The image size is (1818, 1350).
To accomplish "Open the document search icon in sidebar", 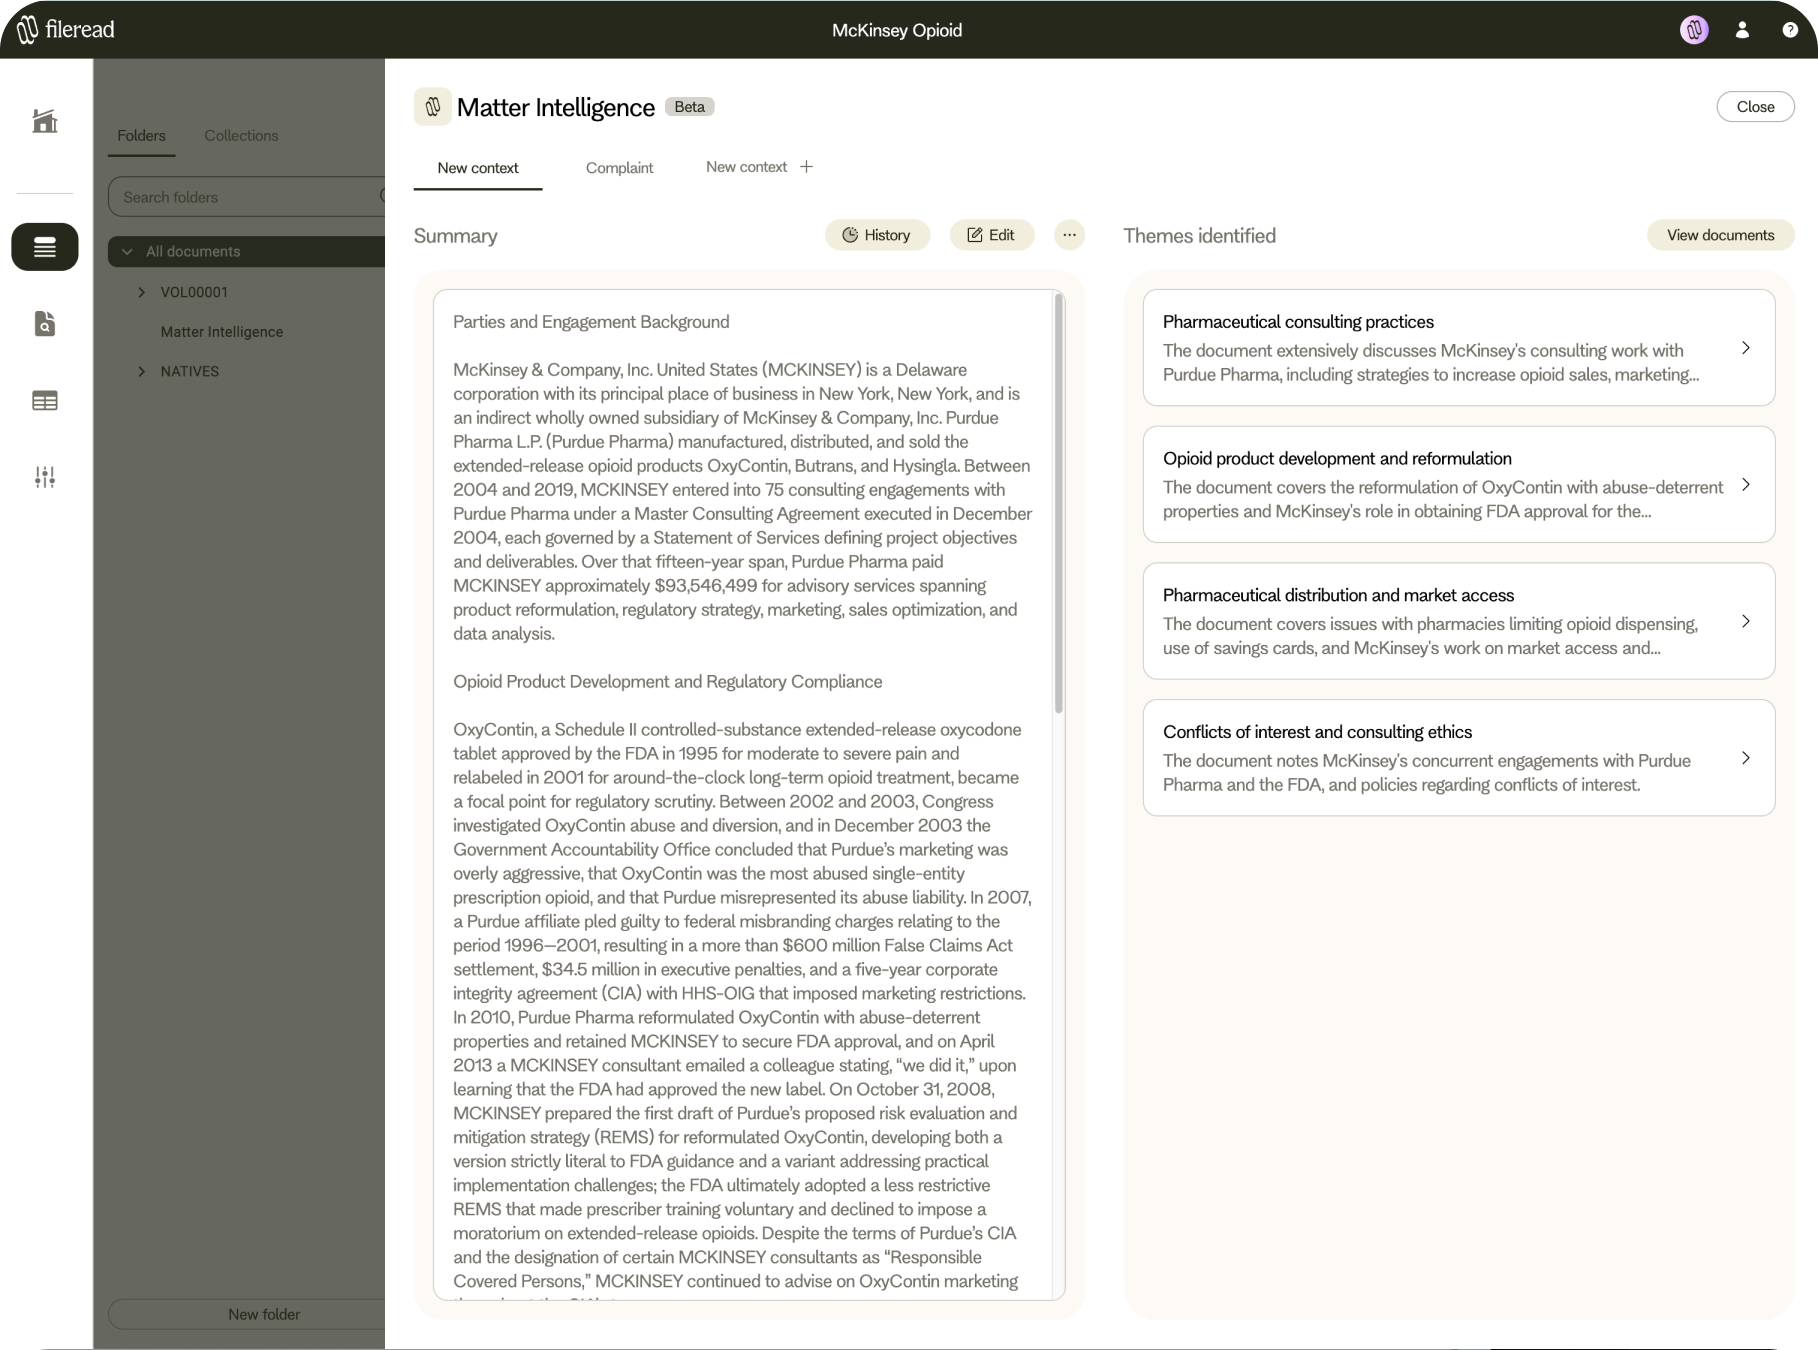I will coord(45,324).
